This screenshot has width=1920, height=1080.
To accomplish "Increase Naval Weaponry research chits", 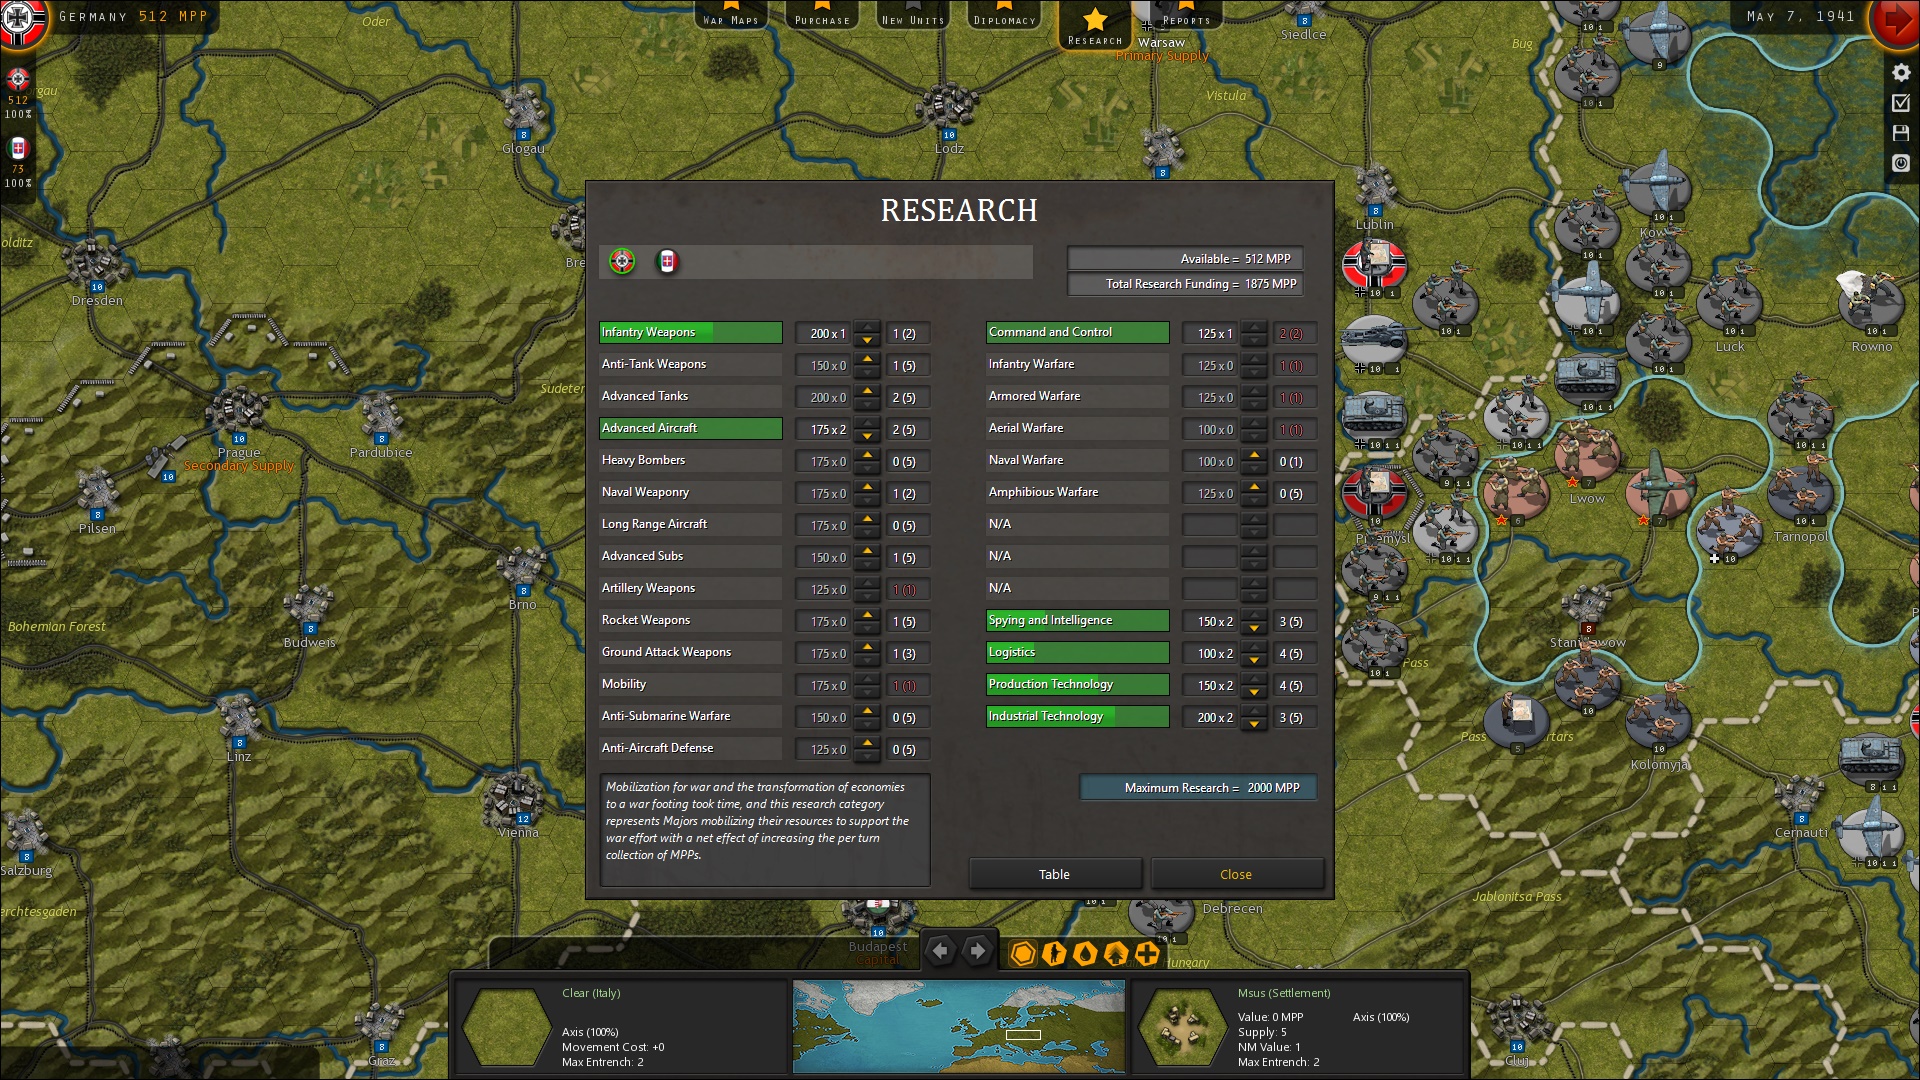I will 867,487.
